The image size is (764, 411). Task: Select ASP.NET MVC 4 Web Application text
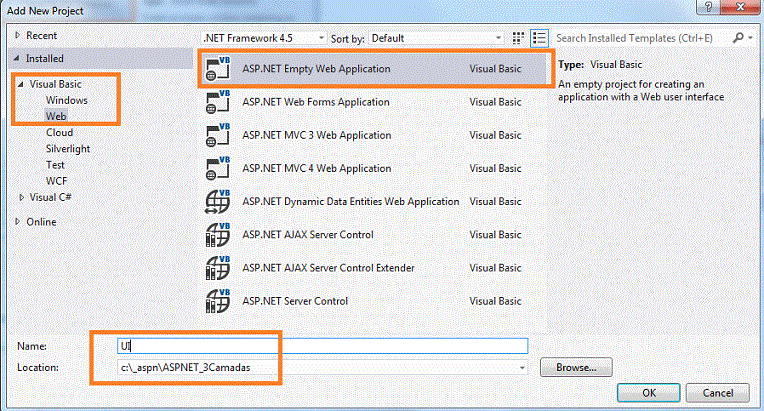pos(317,168)
